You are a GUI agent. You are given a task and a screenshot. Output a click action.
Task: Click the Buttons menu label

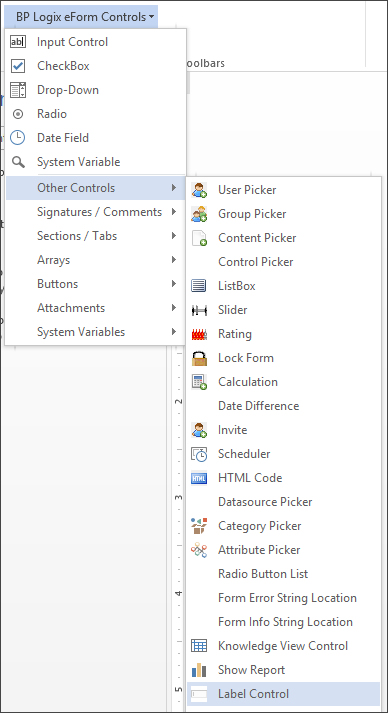point(57,284)
